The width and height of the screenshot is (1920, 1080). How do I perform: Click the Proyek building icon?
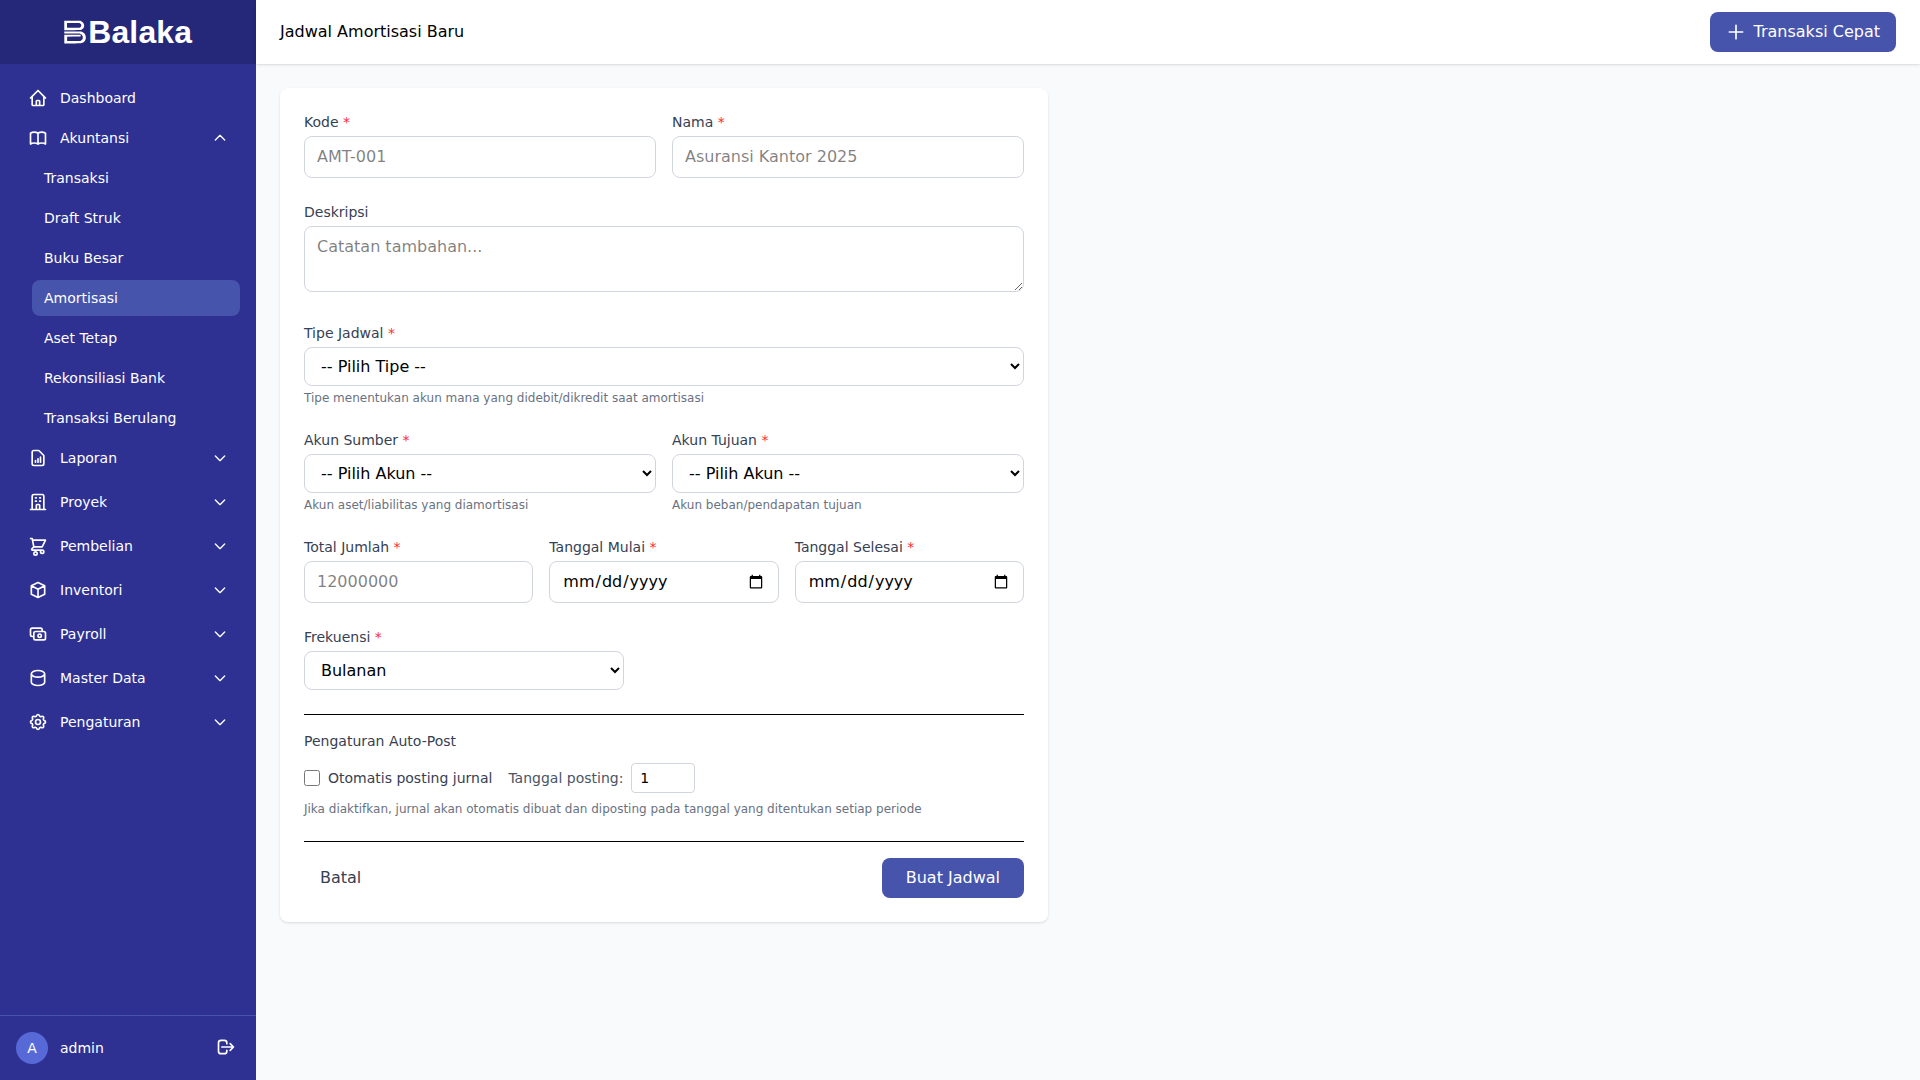(x=38, y=502)
